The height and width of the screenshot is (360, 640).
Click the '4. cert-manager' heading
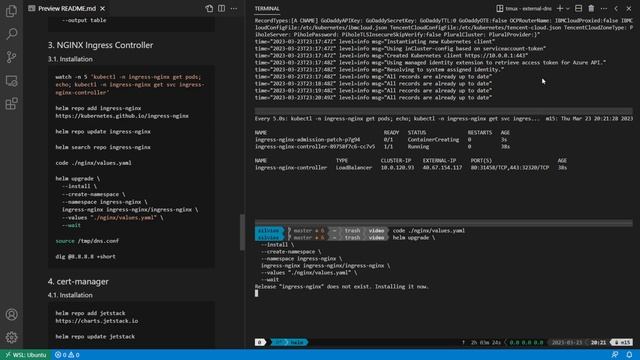pyautogui.click(x=78, y=281)
